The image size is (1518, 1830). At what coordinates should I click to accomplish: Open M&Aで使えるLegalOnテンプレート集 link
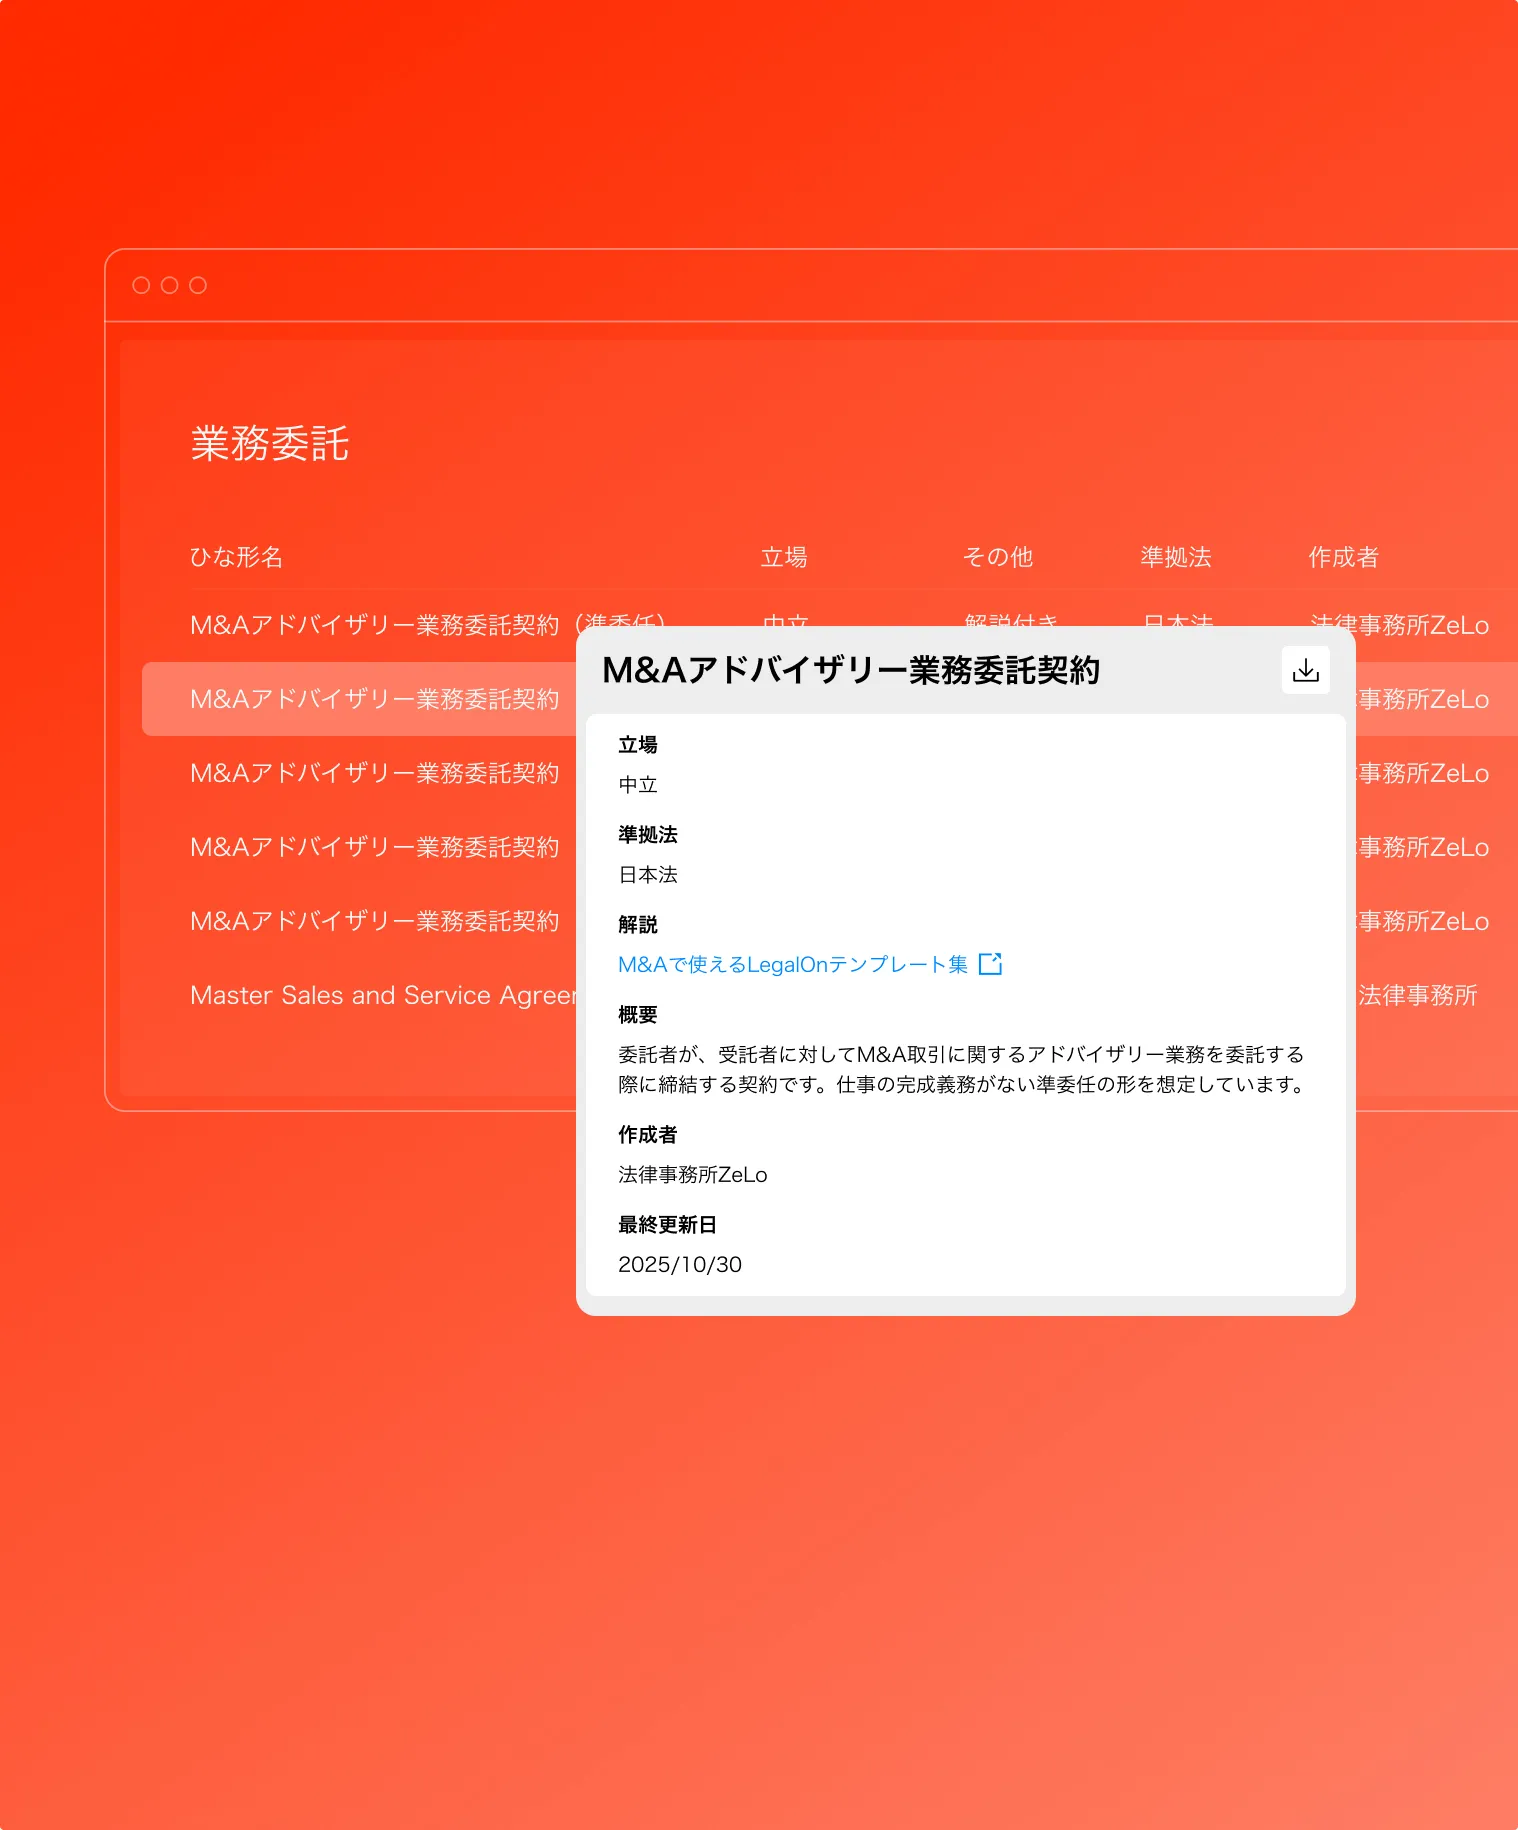[792, 964]
